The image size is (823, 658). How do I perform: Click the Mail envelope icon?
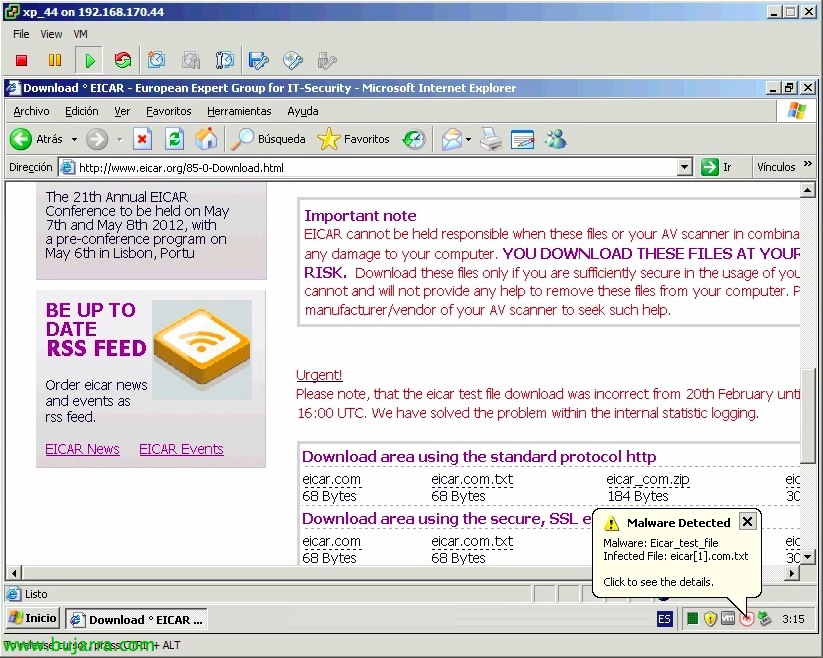coord(451,139)
